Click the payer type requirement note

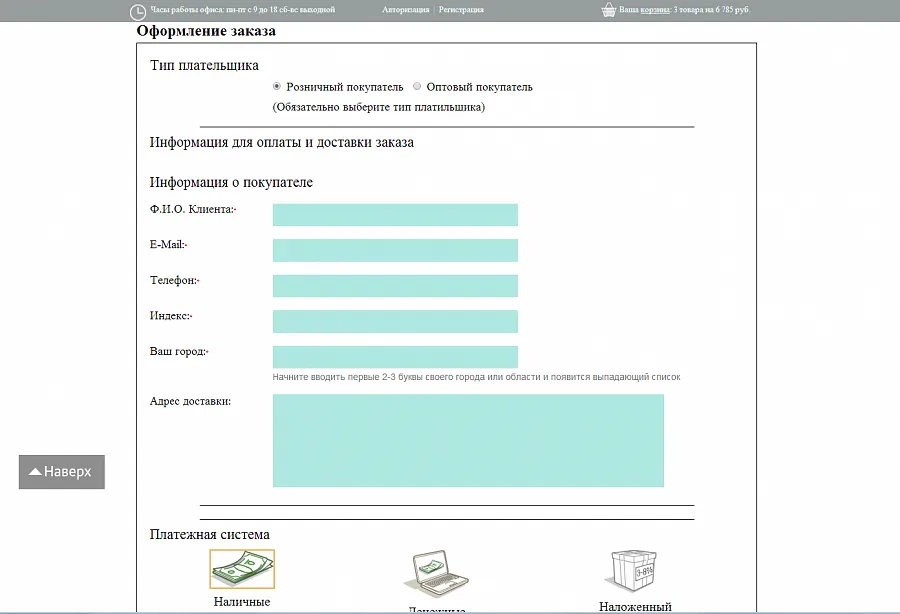[379, 107]
